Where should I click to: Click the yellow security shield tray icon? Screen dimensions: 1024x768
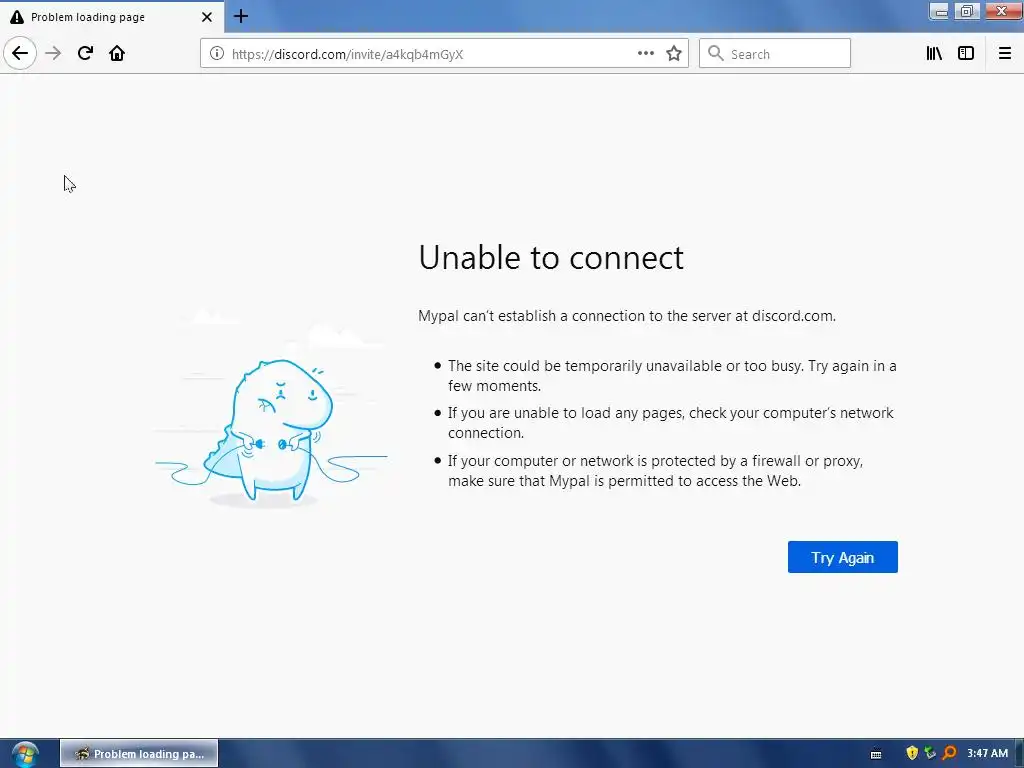click(912, 753)
